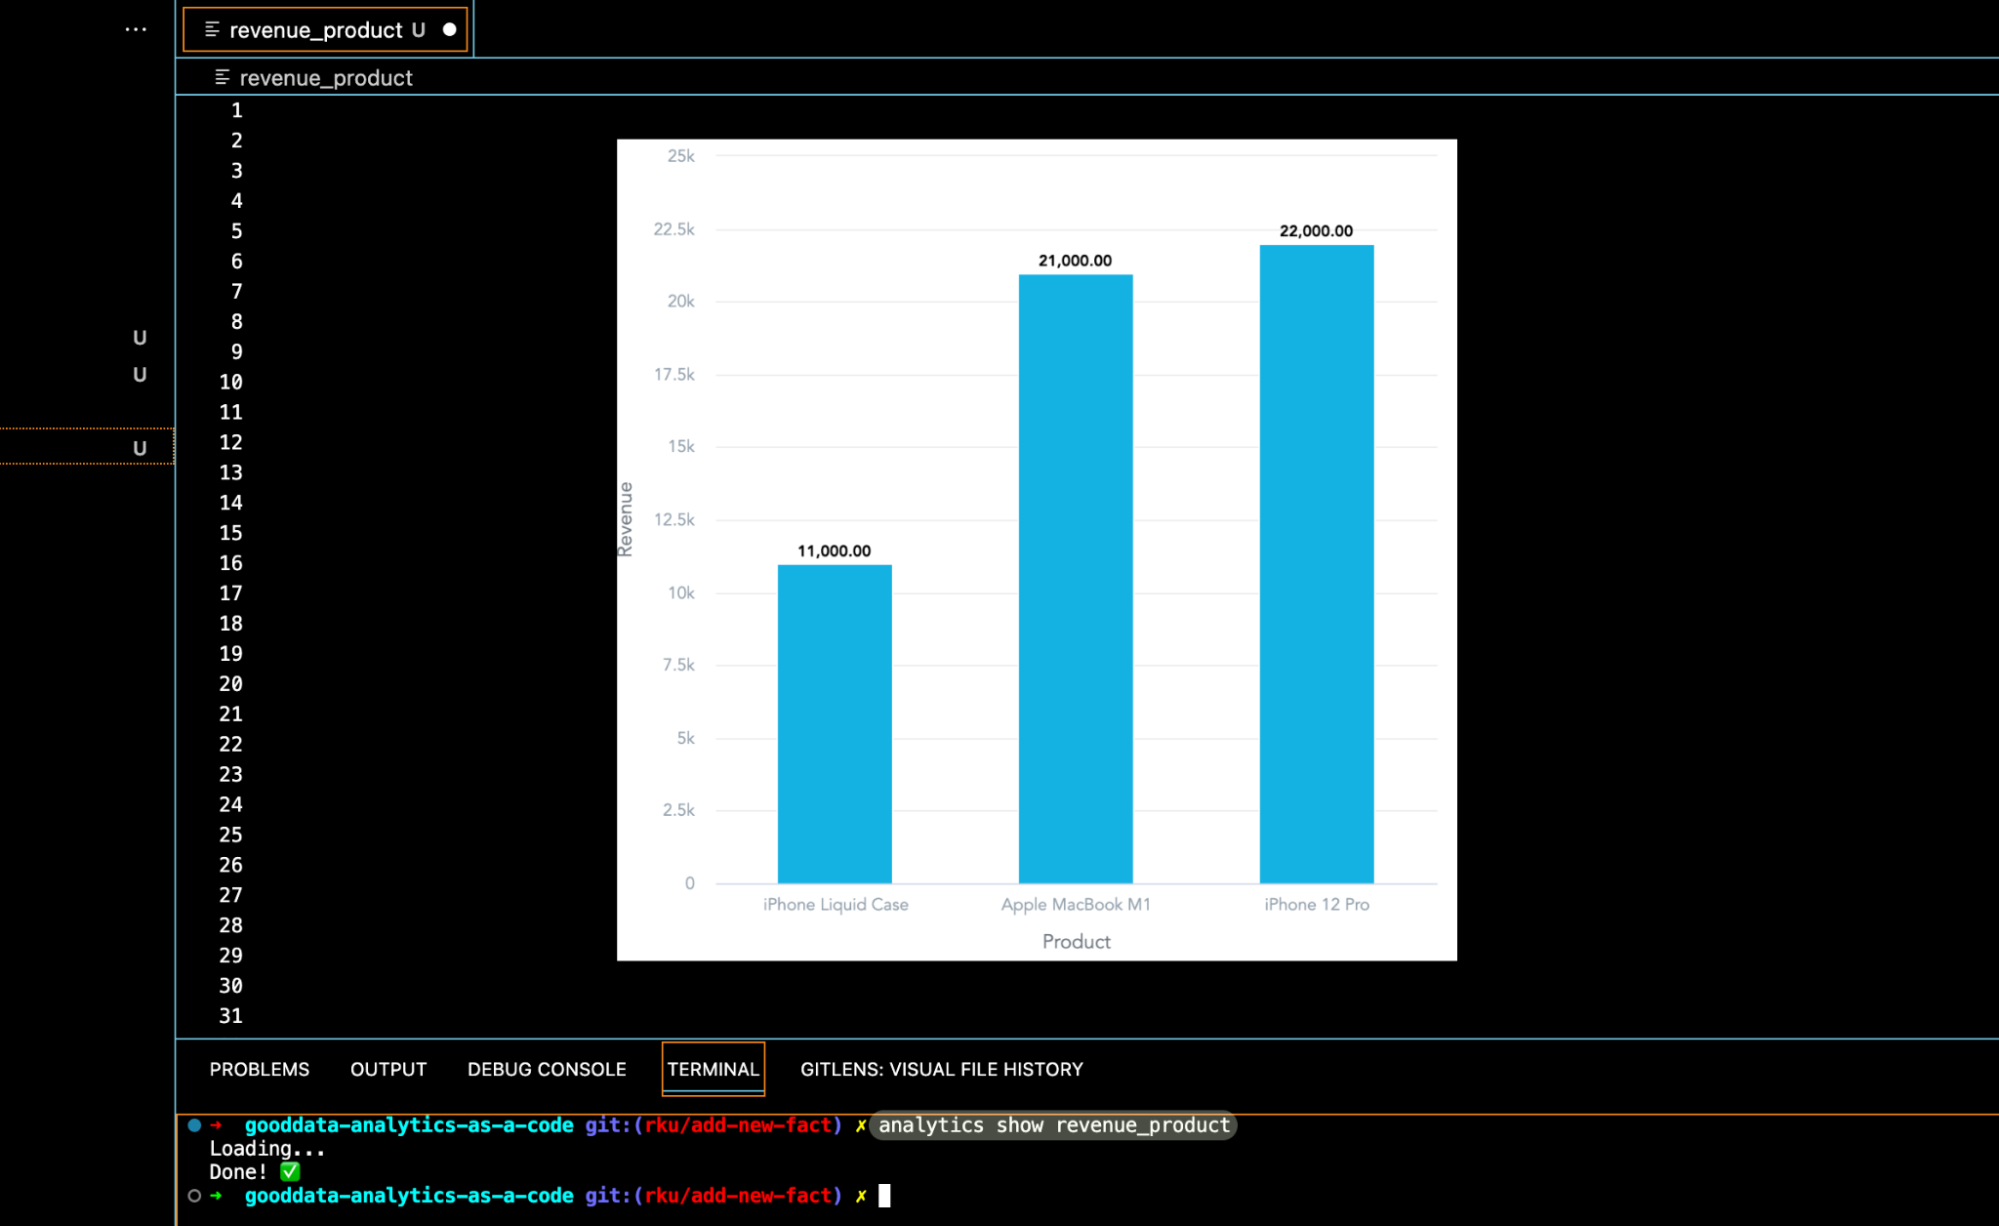Click the topmost U git status marker
This screenshot has width=1999, height=1226.
click(140, 338)
